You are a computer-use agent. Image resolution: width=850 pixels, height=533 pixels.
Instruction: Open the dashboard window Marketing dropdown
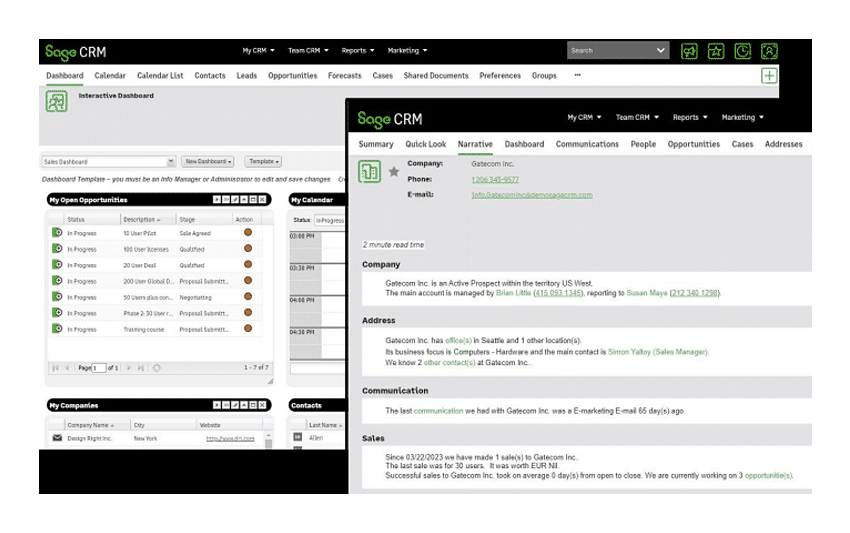pos(407,50)
